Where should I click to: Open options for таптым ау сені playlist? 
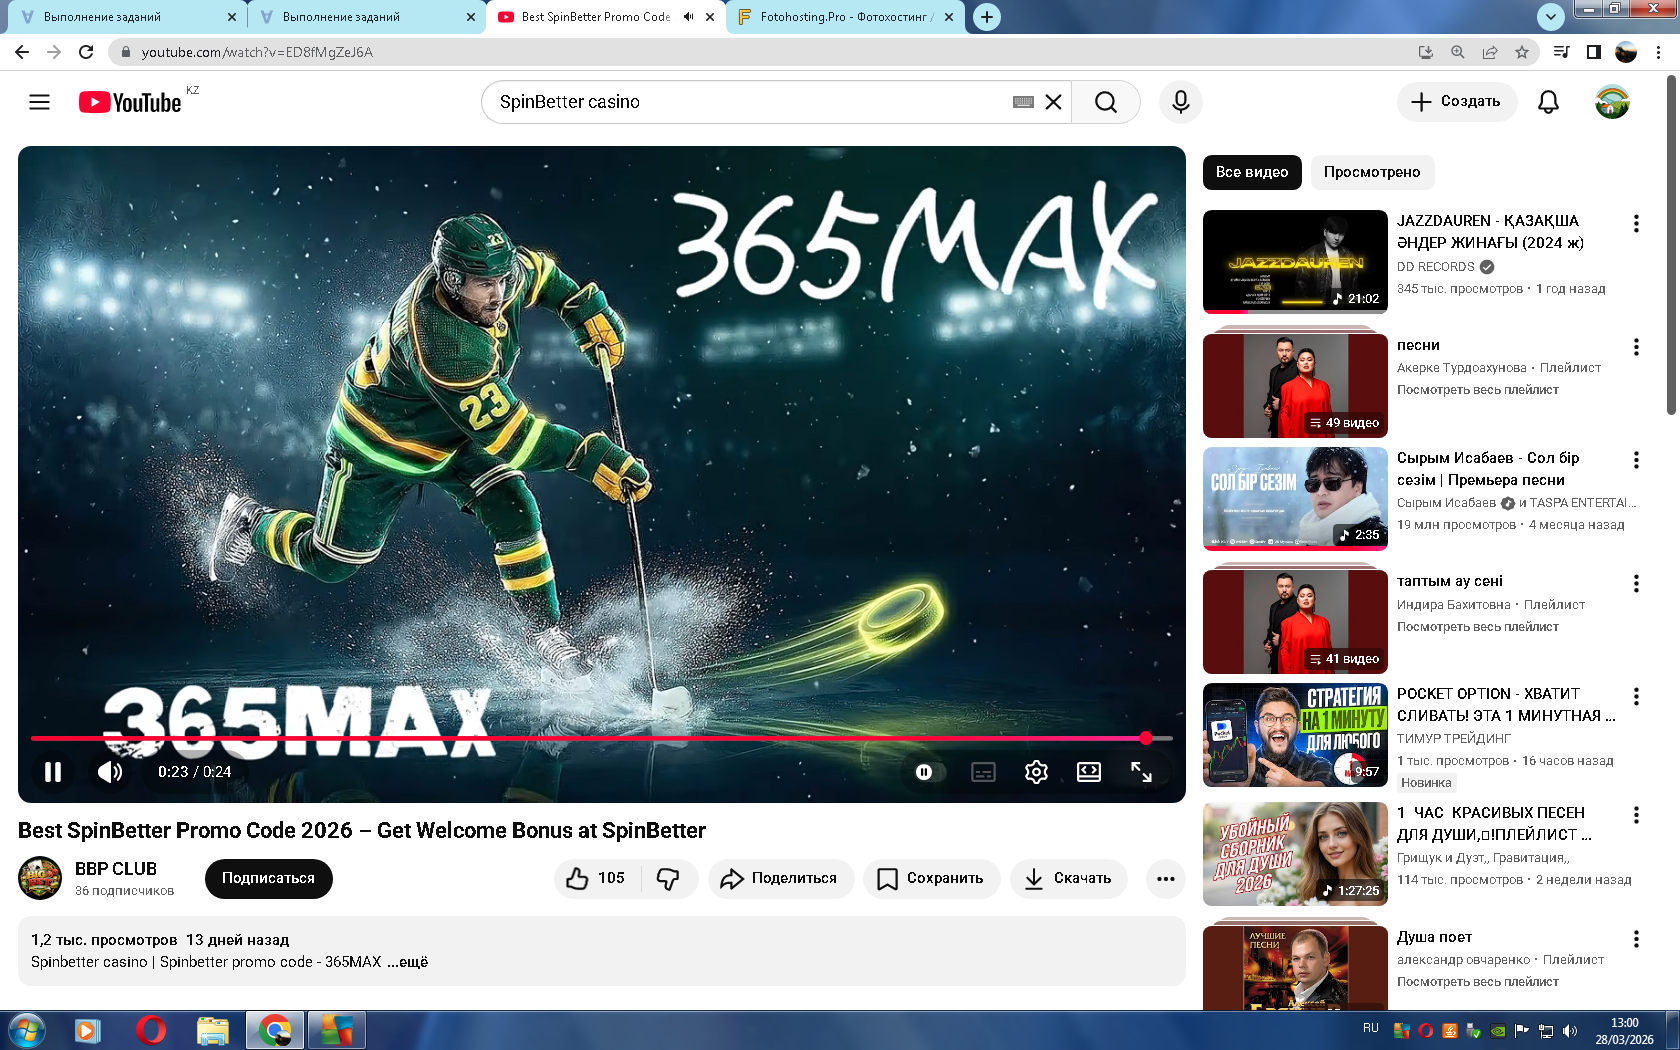(x=1636, y=583)
